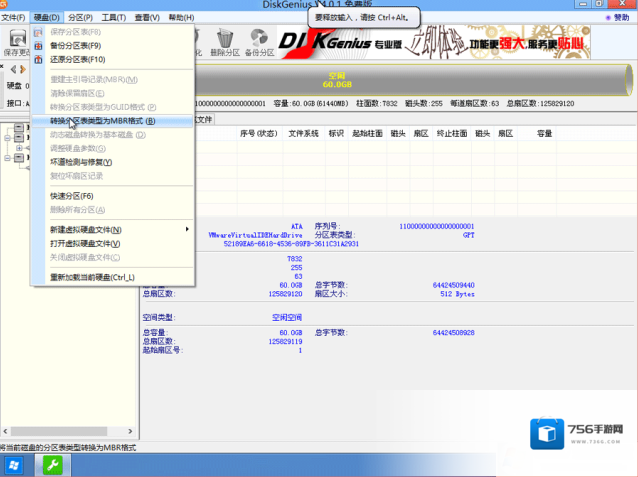Click the green wrench taskbar icon
Image resolution: width=638 pixels, height=477 pixels.
pyautogui.click(x=50, y=466)
